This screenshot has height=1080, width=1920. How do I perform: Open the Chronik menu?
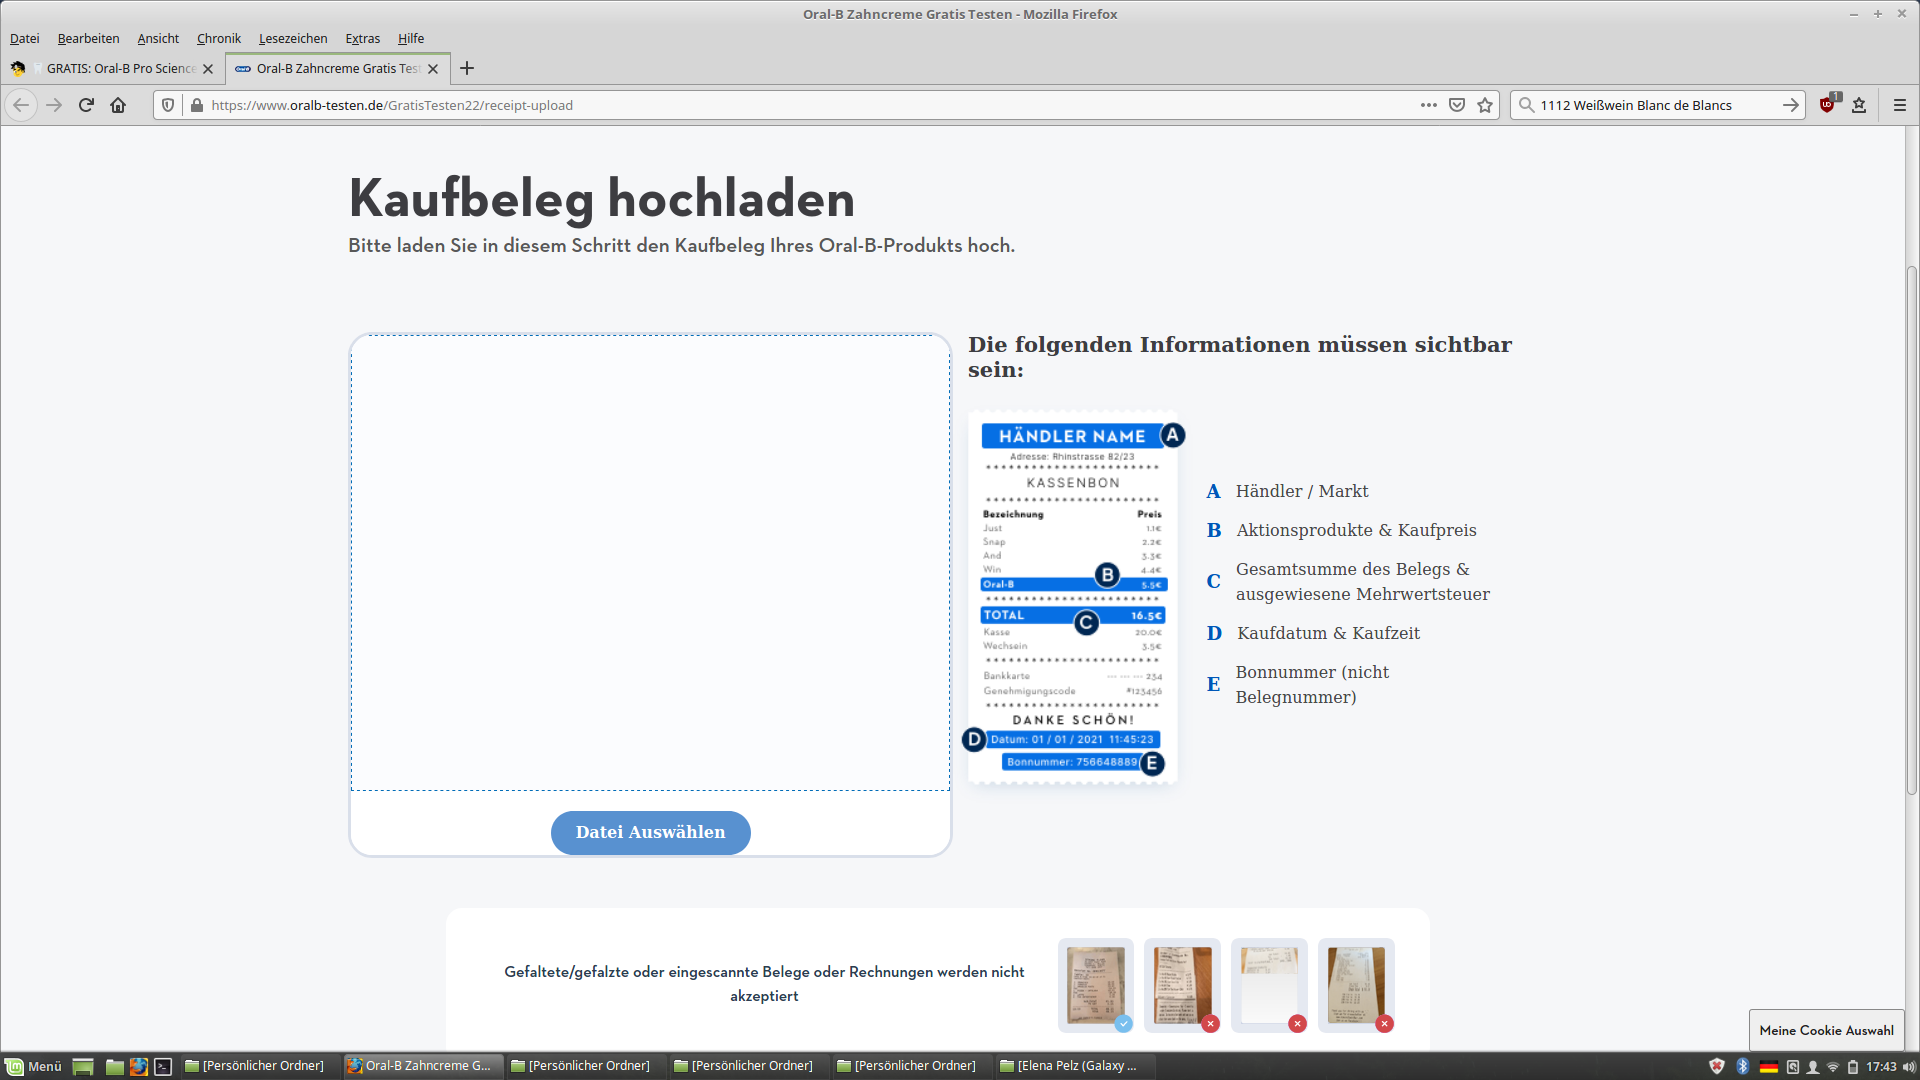pyautogui.click(x=219, y=38)
